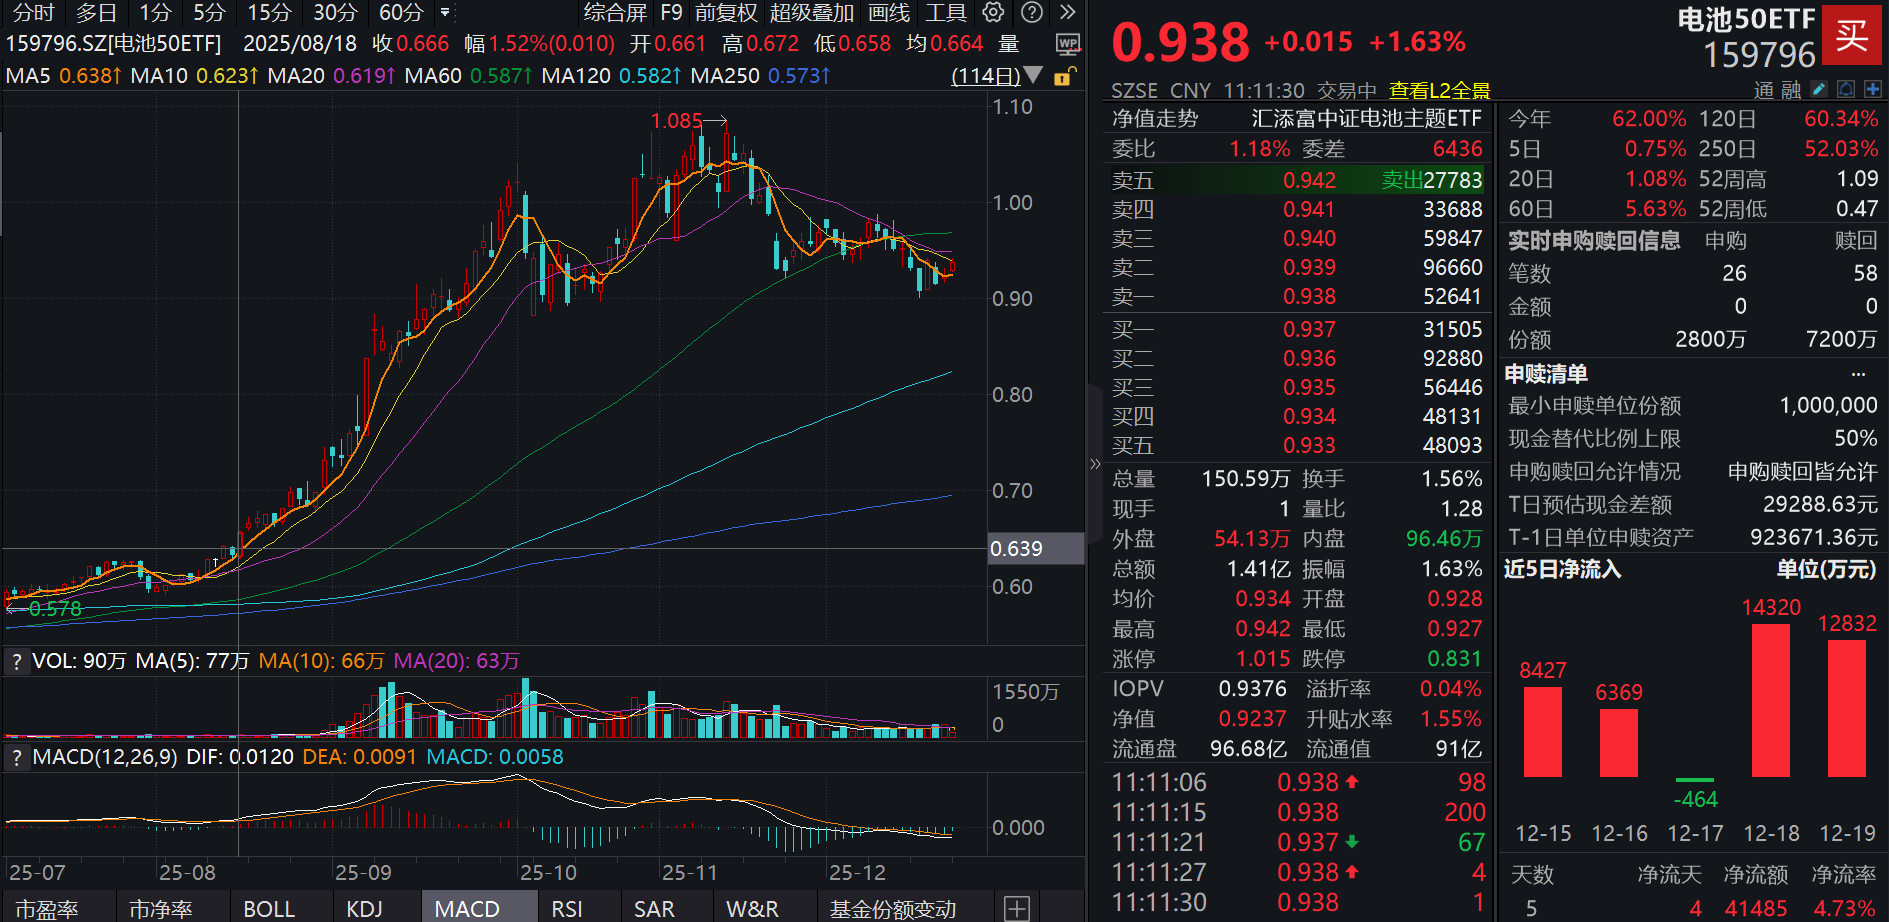Viewport: 1889px width, 922px height.
Task: Open the 查看L2全景 link
Action: point(1440,89)
